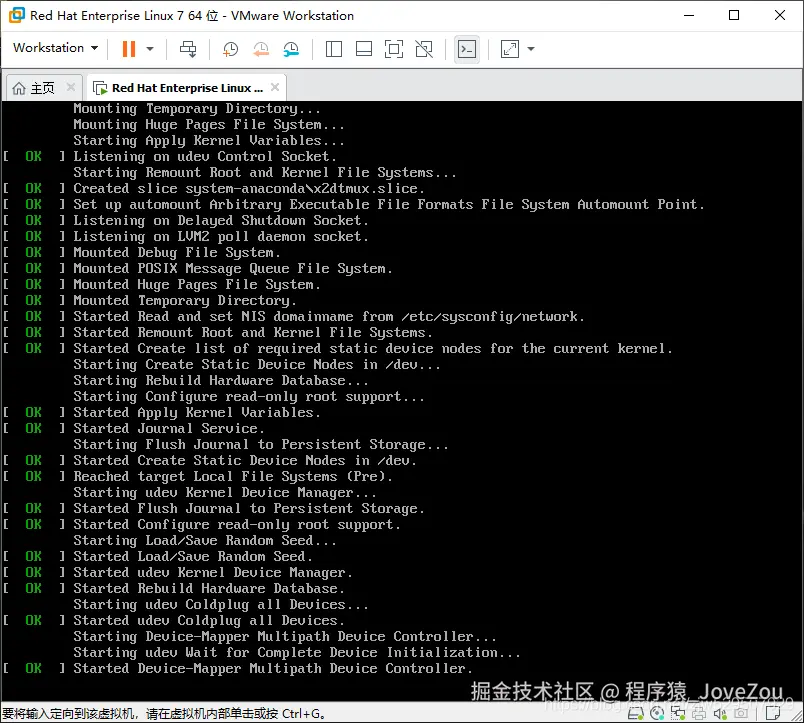The image size is (804, 723).
Task: Click the sound card status icon
Action: 720,713
